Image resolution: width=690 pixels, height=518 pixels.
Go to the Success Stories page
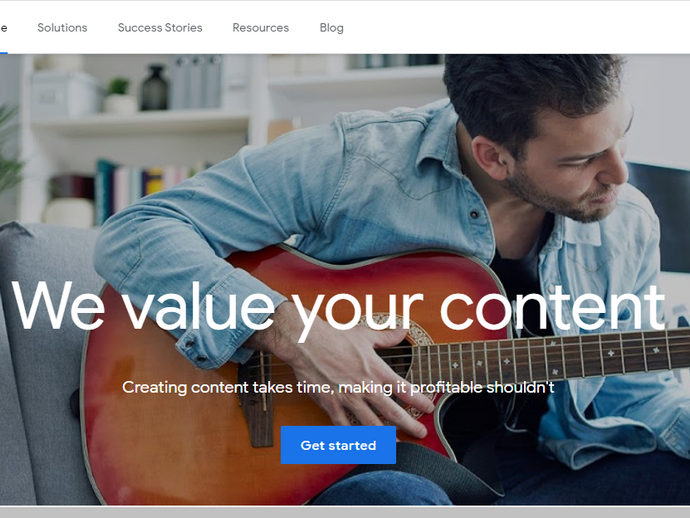[160, 28]
